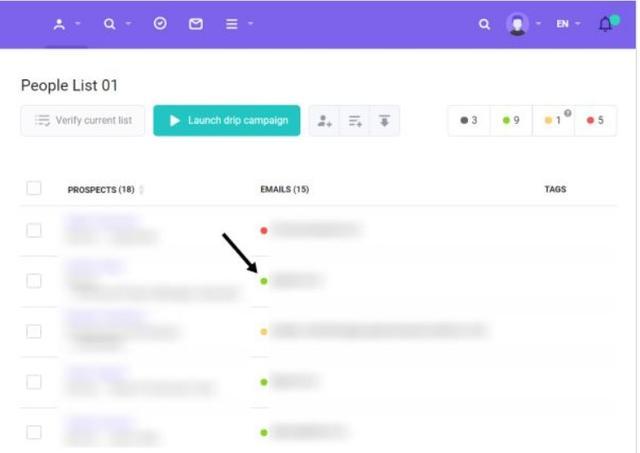Expand the arrow beside the finder magnifier
Image resolution: width=640 pixels, height=453 pixels.
(128, 24)
